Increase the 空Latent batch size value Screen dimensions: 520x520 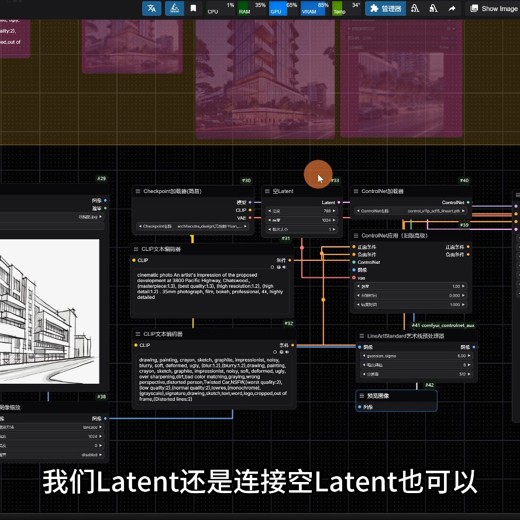coord(334,229)
